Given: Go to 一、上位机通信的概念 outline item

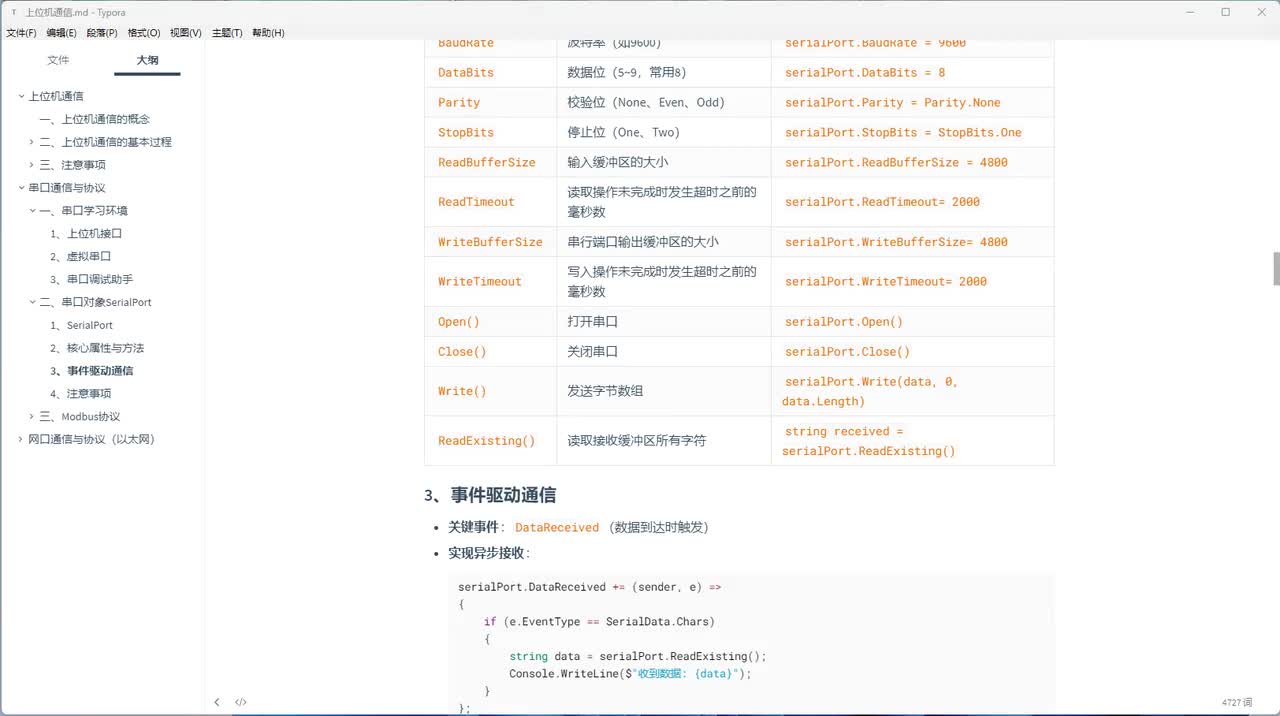Looking at the screenshot, I should coord(95,119).
